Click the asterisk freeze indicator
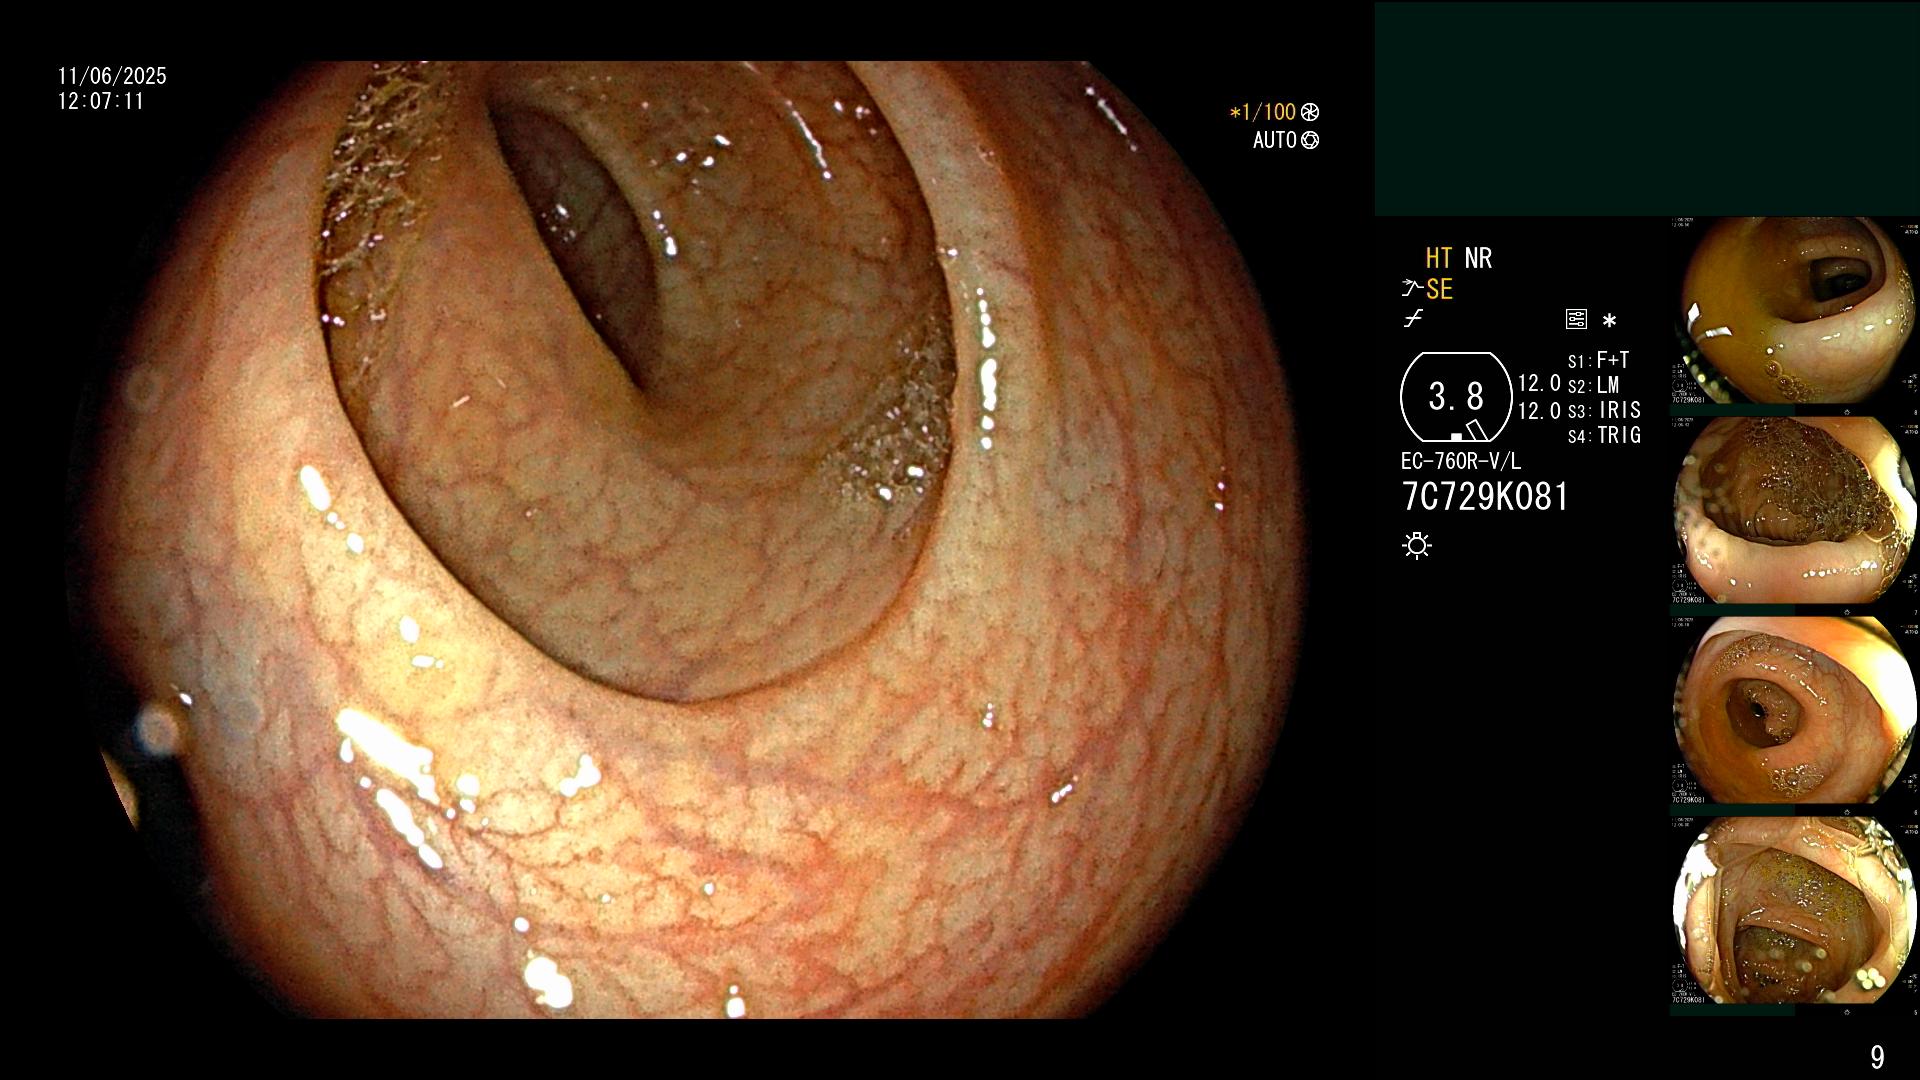 [x=1609, y=321]
